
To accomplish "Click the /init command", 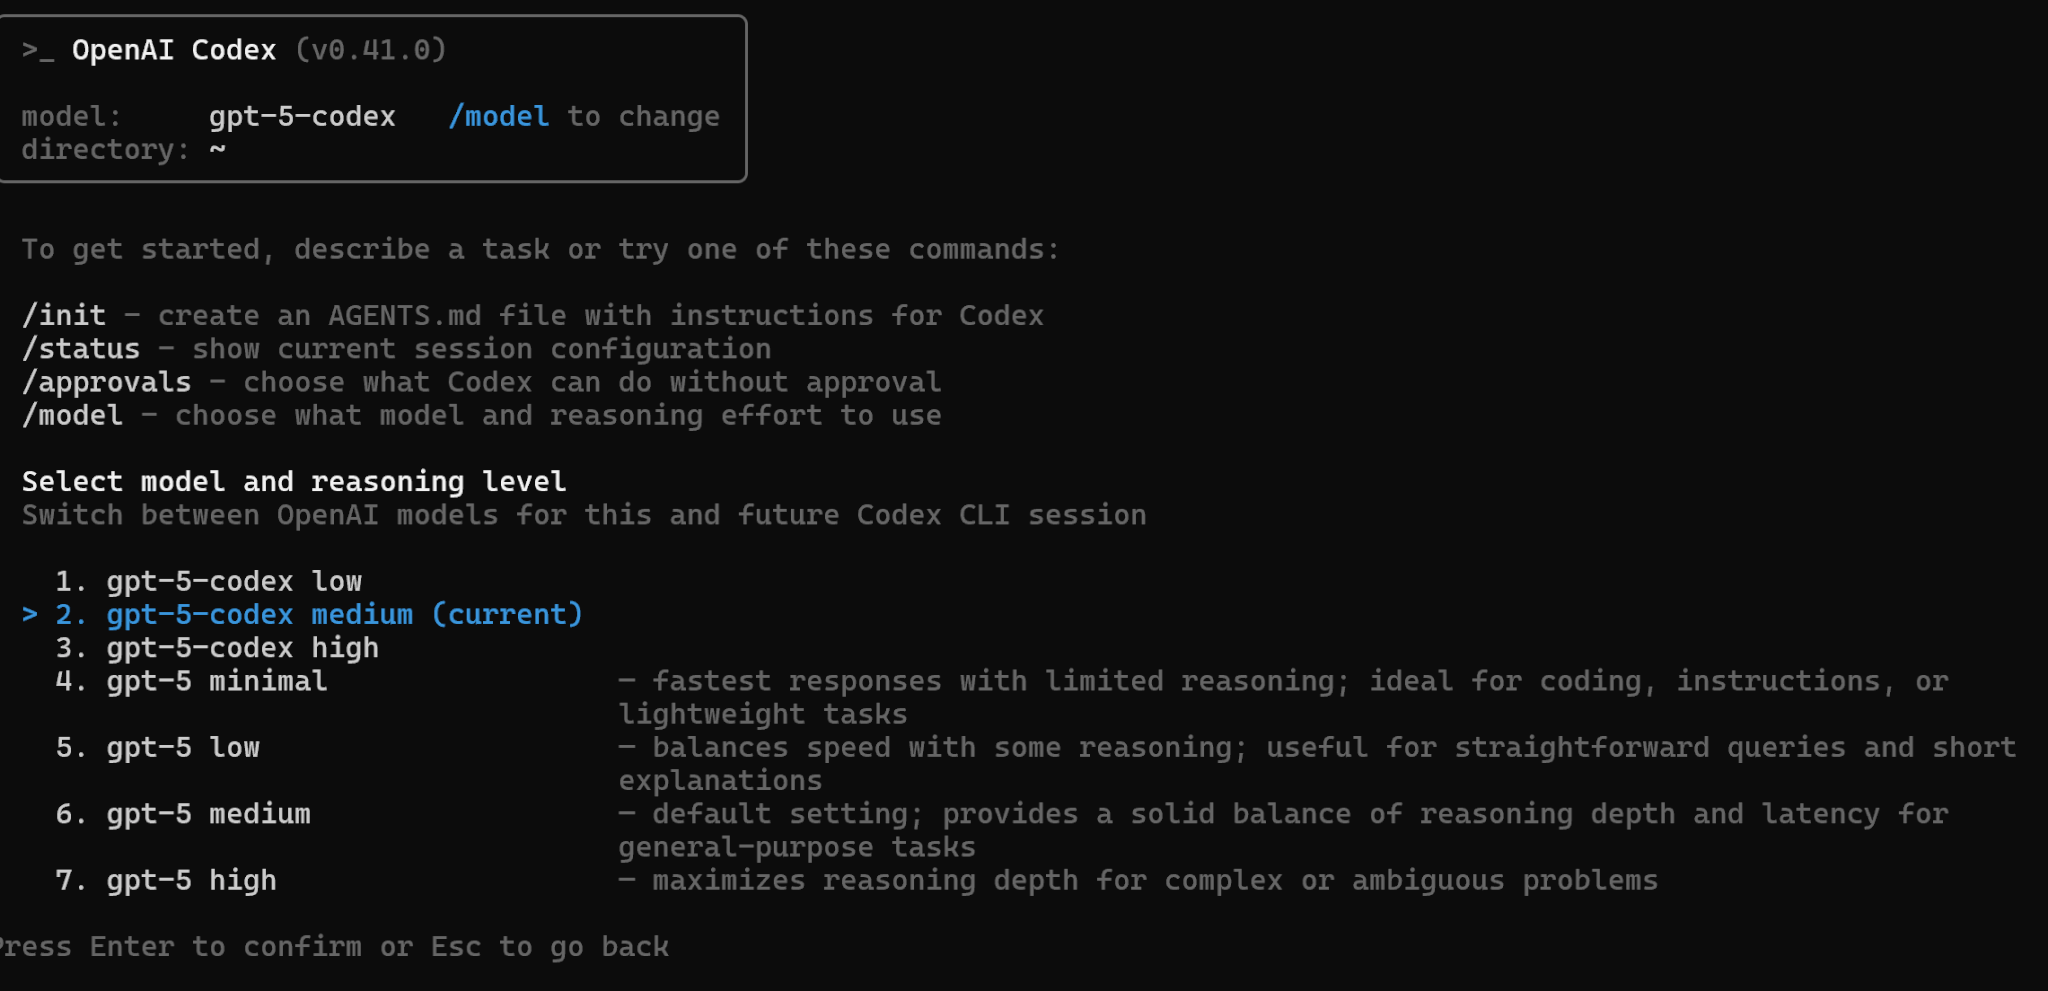I will [64, 315].
